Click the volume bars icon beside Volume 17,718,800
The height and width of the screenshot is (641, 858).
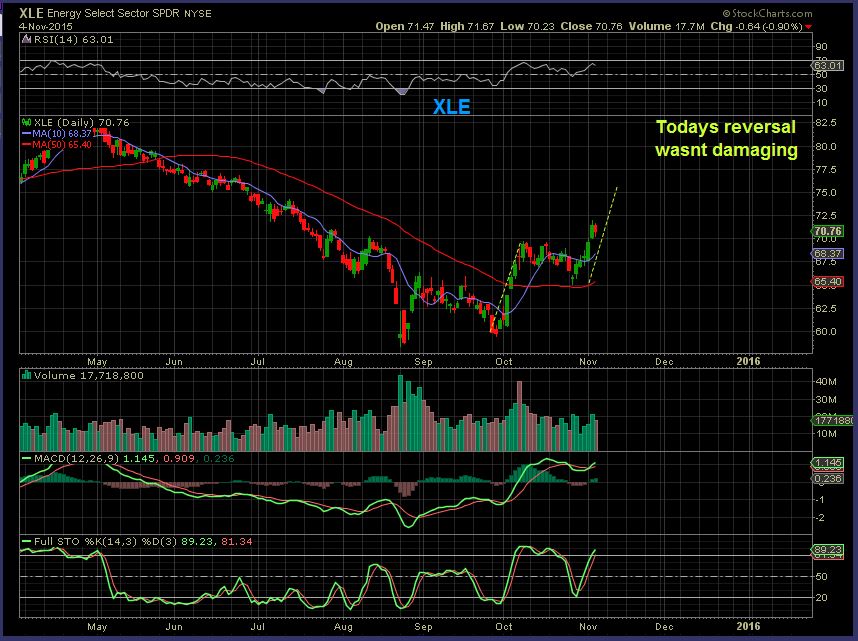[x=26, y=376]
